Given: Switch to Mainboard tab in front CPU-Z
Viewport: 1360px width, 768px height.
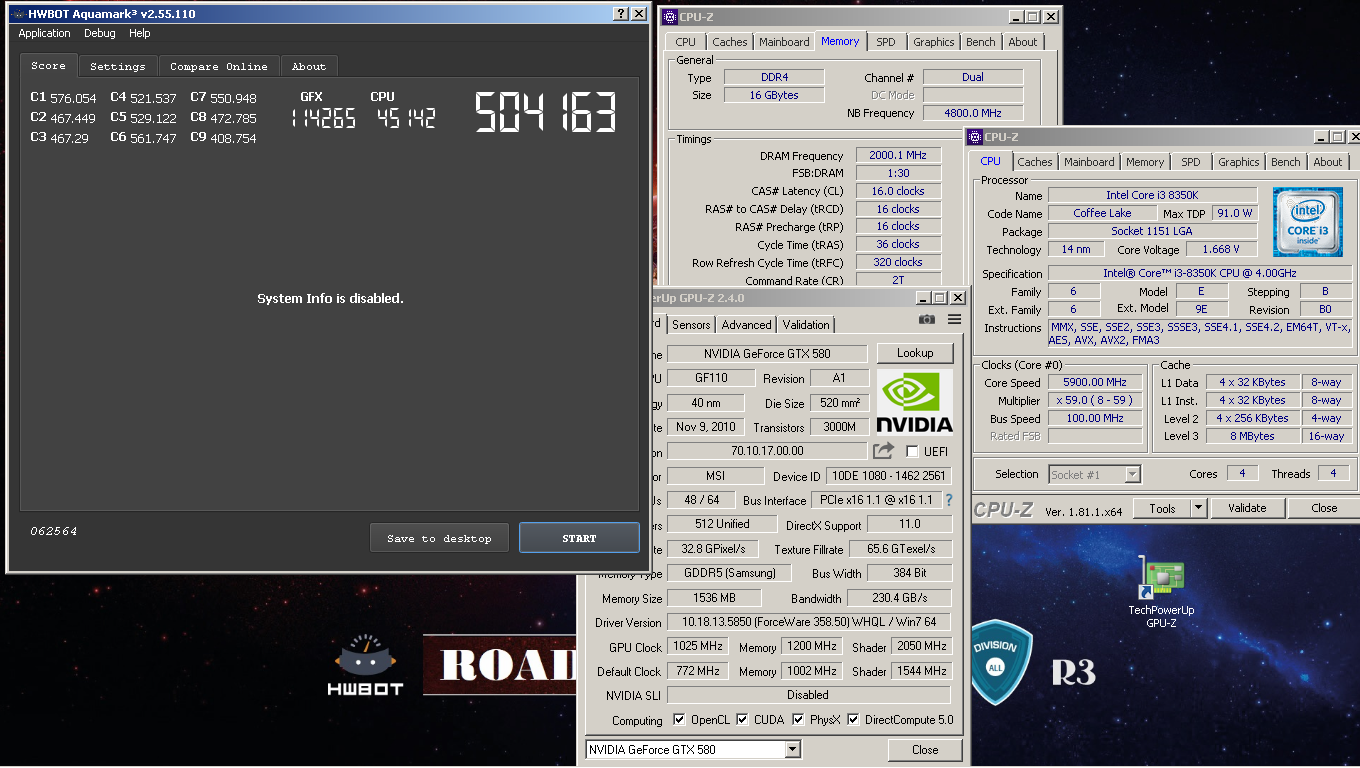Looking at the screenshot, I should click(1089, 162).
